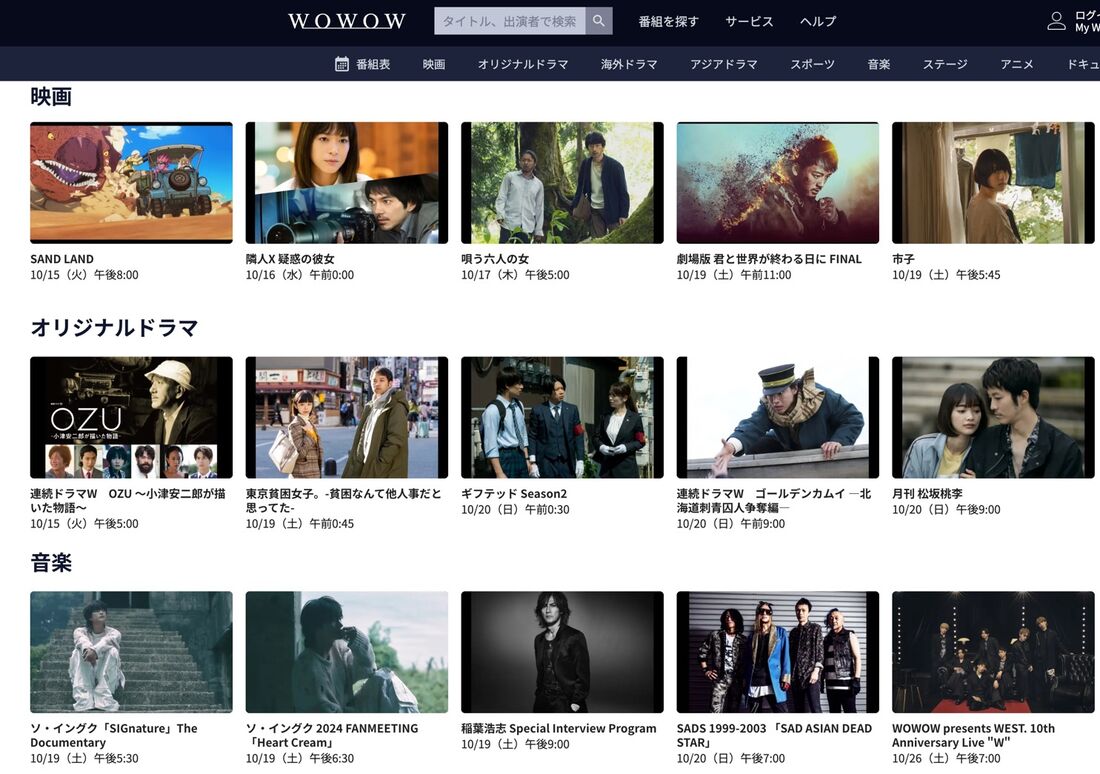Viewport: 1100px width, 774px height.
Task: Open ソ・イングク SIGnature Documentary thumbnail
Action: (131, 652)
